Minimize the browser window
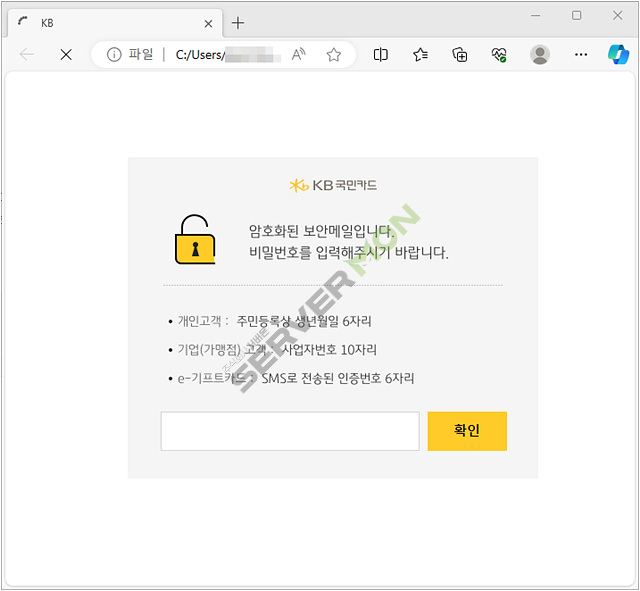The height and width of the screenshot is (591, 640). [536, 16]
